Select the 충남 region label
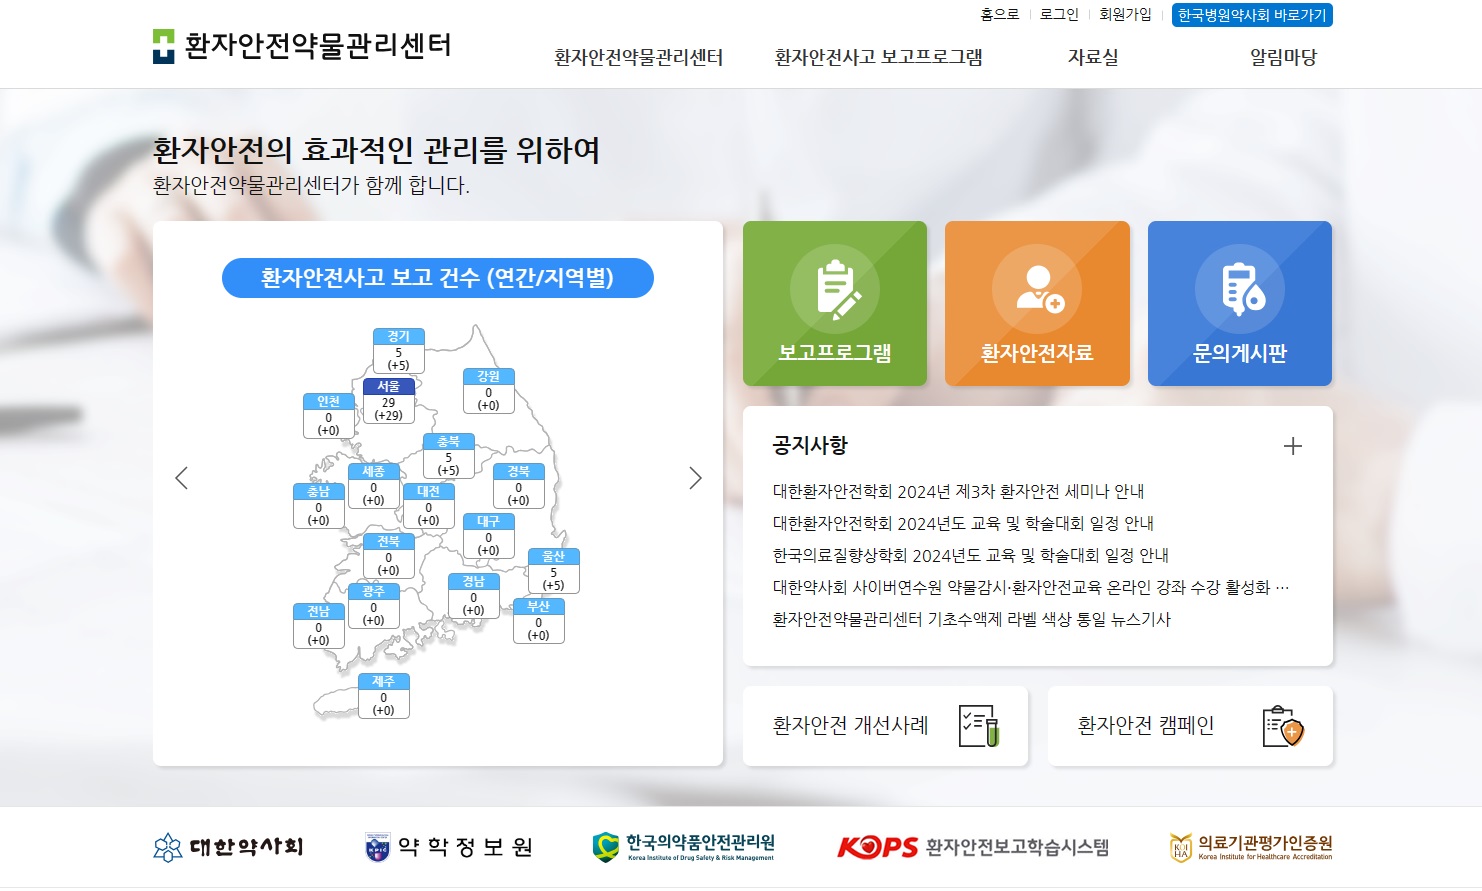Screen dimensions: 1482x891 [x=319, y=506]
